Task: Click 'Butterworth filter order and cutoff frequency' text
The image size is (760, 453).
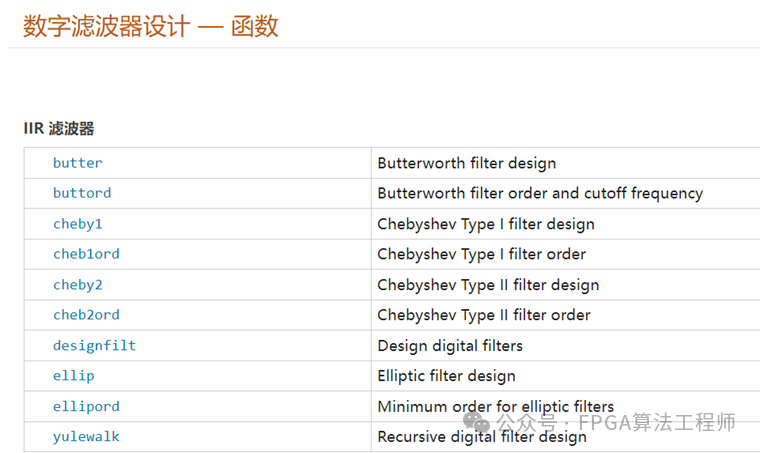Action: pyautogui.click(x=540, y=193)
